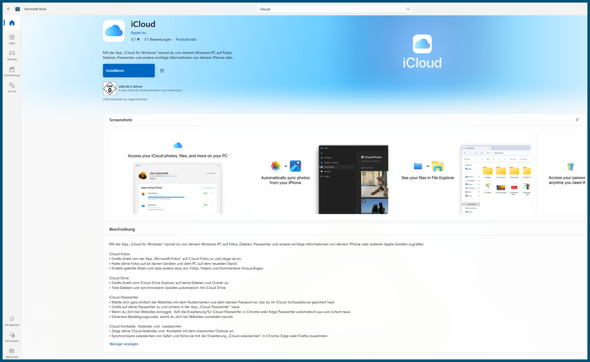
Task: Click the search magnifier icon
Action: coord(408,9)
